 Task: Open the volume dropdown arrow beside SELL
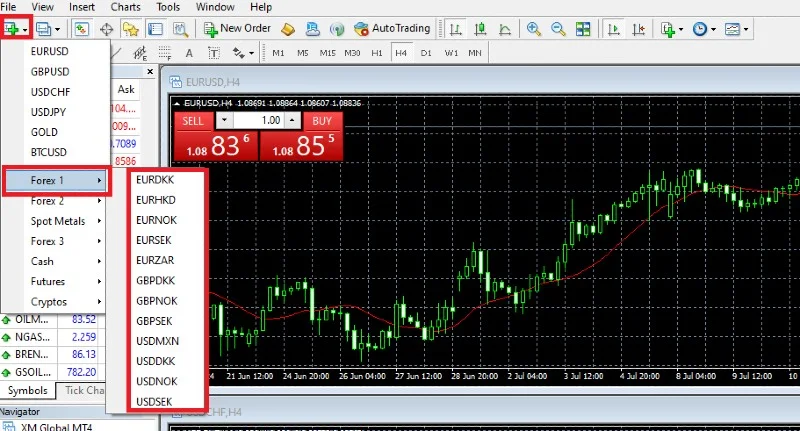(224, 121)
